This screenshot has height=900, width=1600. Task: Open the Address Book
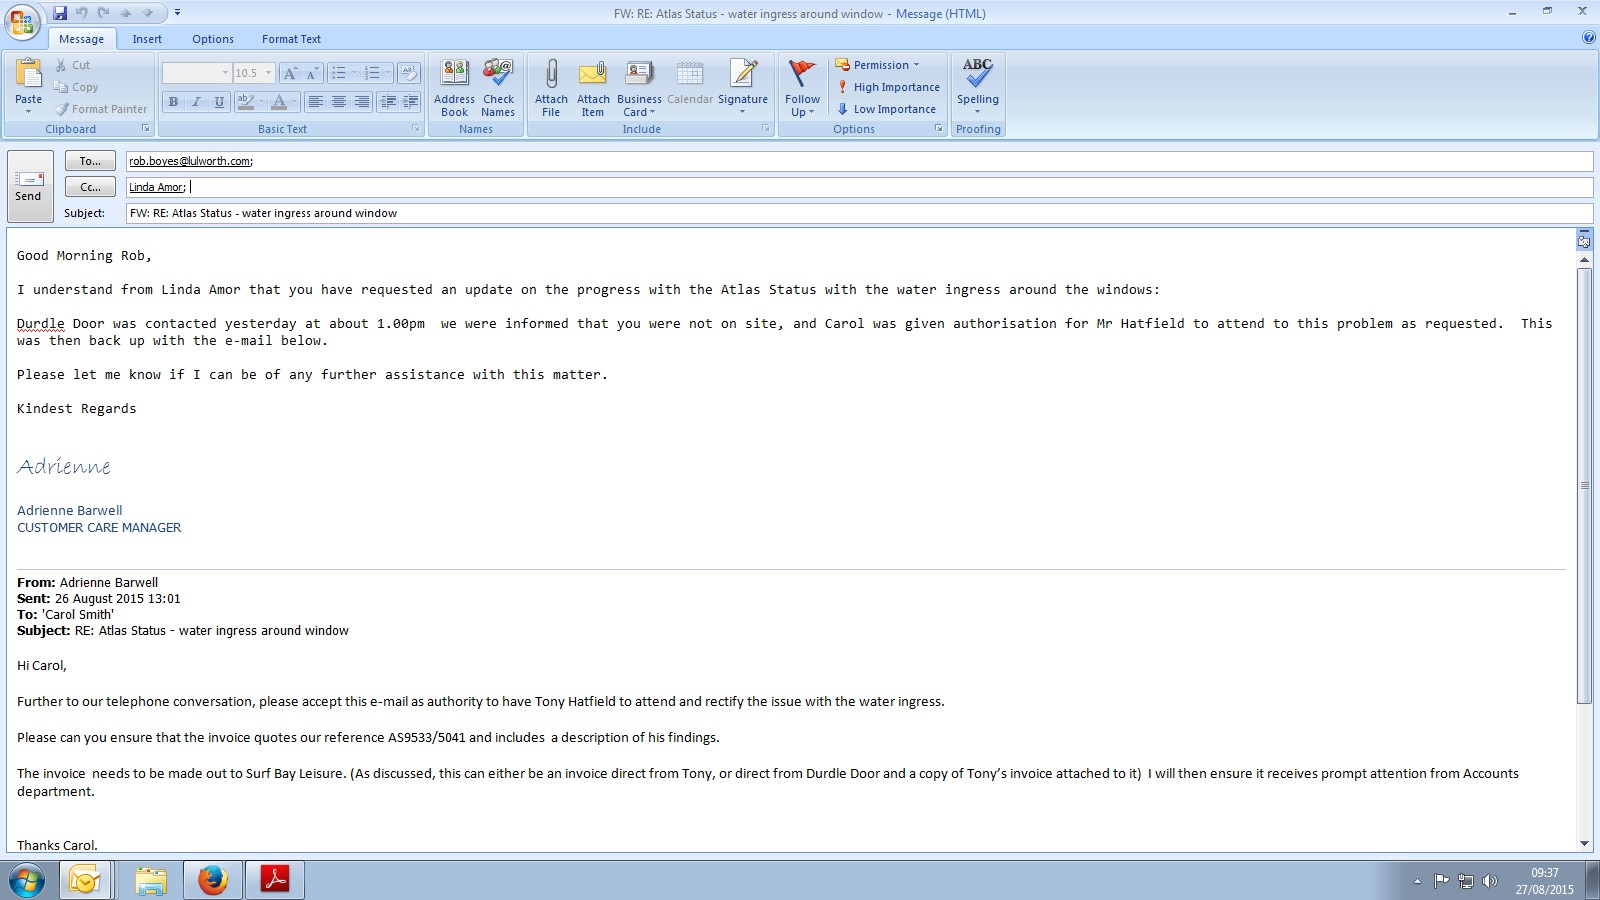pos(454,88)
